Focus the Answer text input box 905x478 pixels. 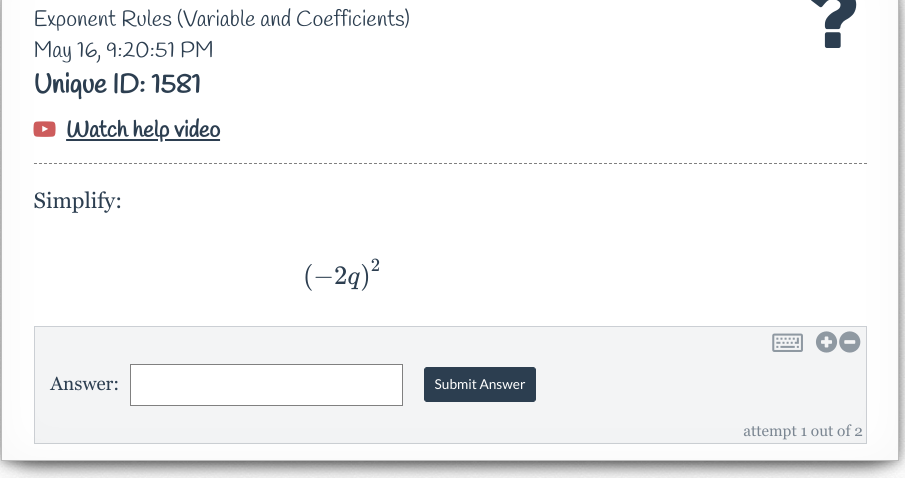(266, 385)
